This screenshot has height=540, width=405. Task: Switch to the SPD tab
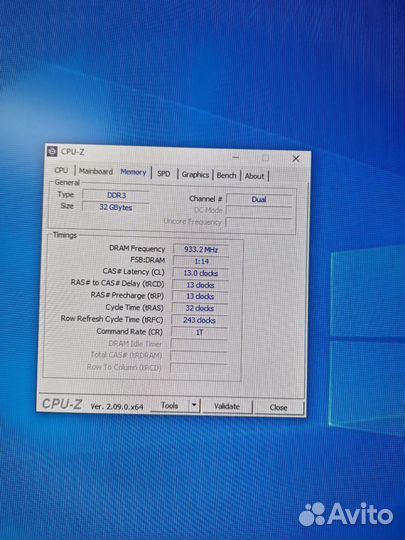click(x=164, y=174)
